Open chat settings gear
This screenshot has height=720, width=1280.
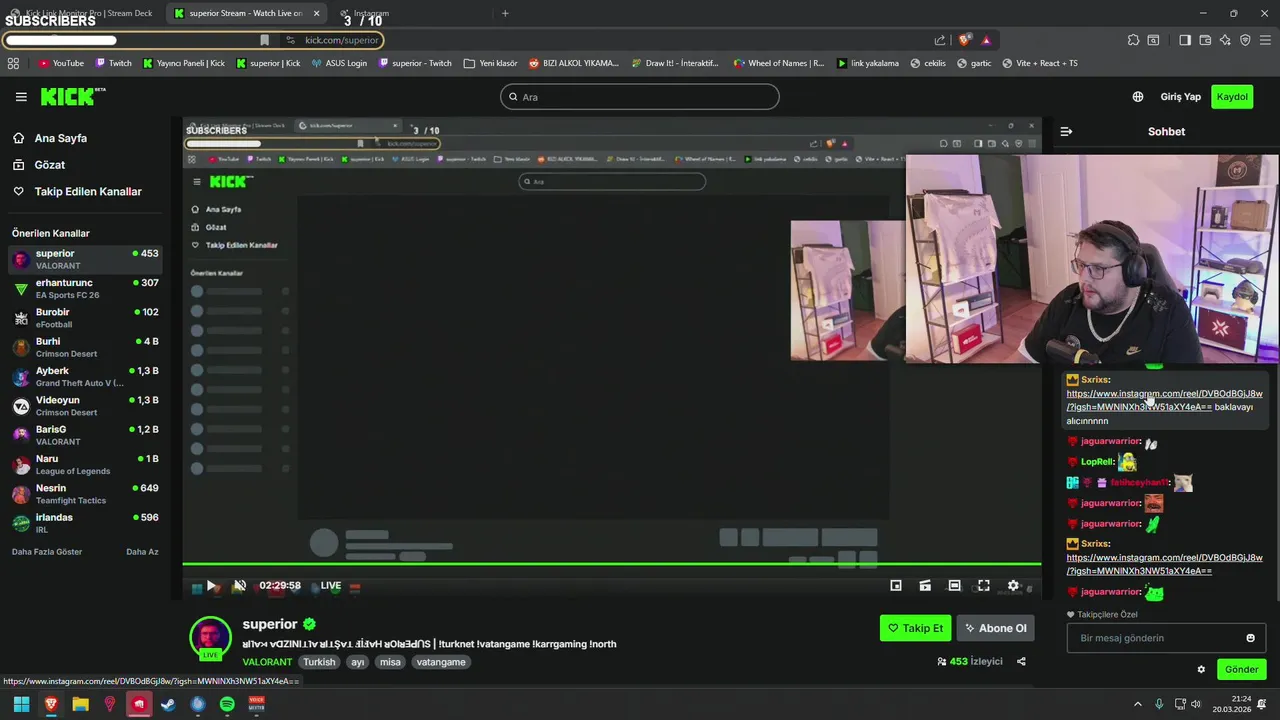click(x=1201, y=670)
